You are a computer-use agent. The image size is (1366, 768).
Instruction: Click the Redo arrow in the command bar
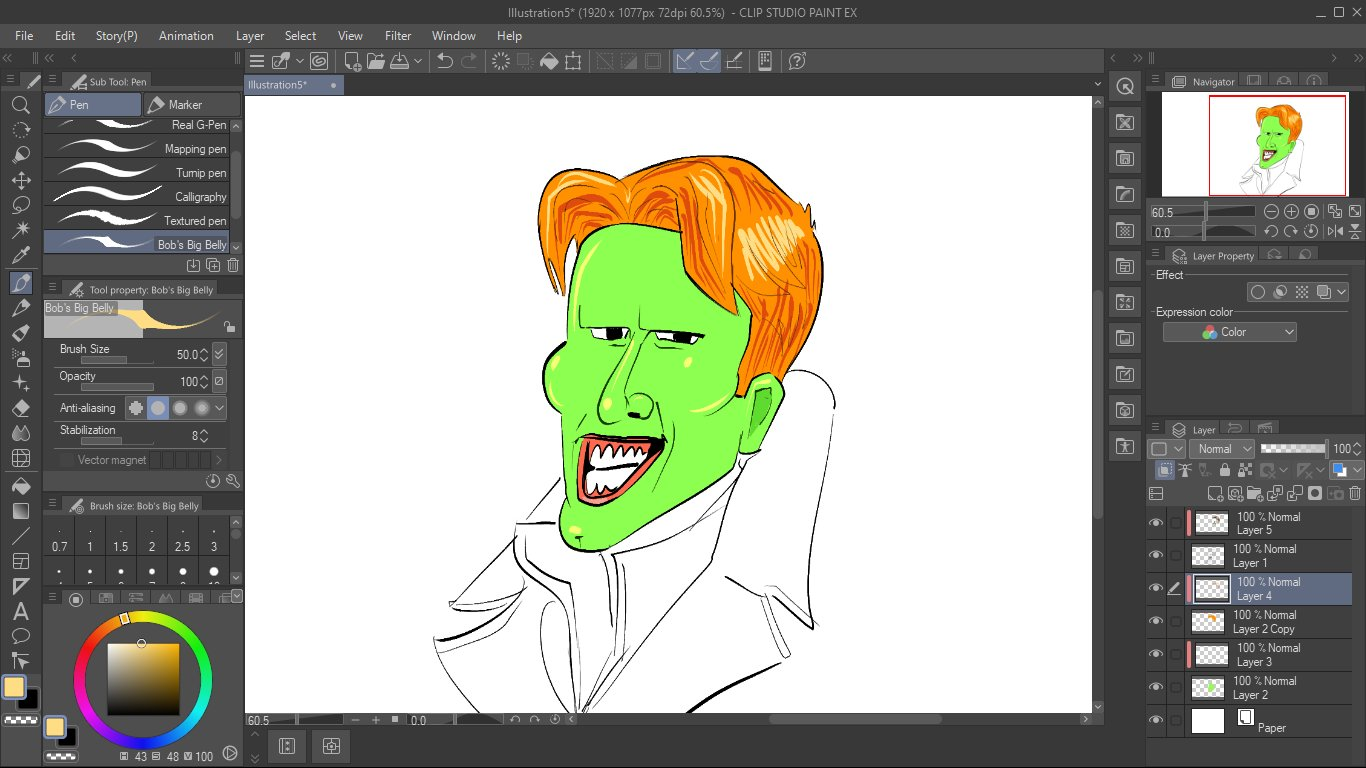(469, 61)
